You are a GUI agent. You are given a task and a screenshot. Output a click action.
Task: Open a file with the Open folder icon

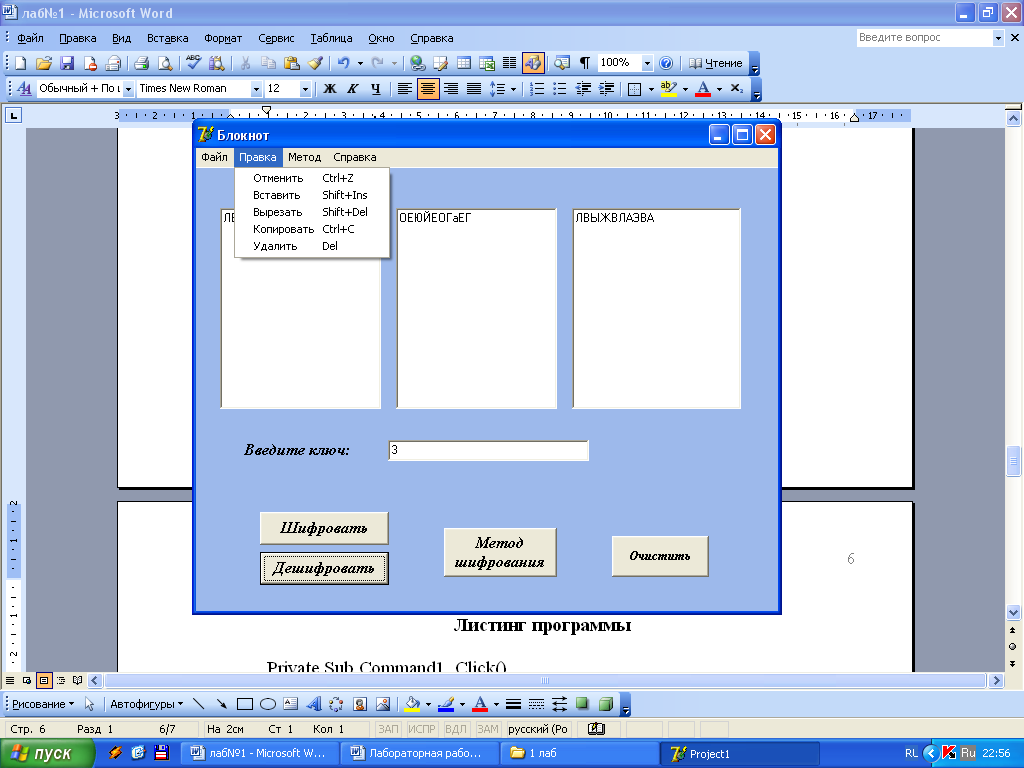click(x=43, y=63)
